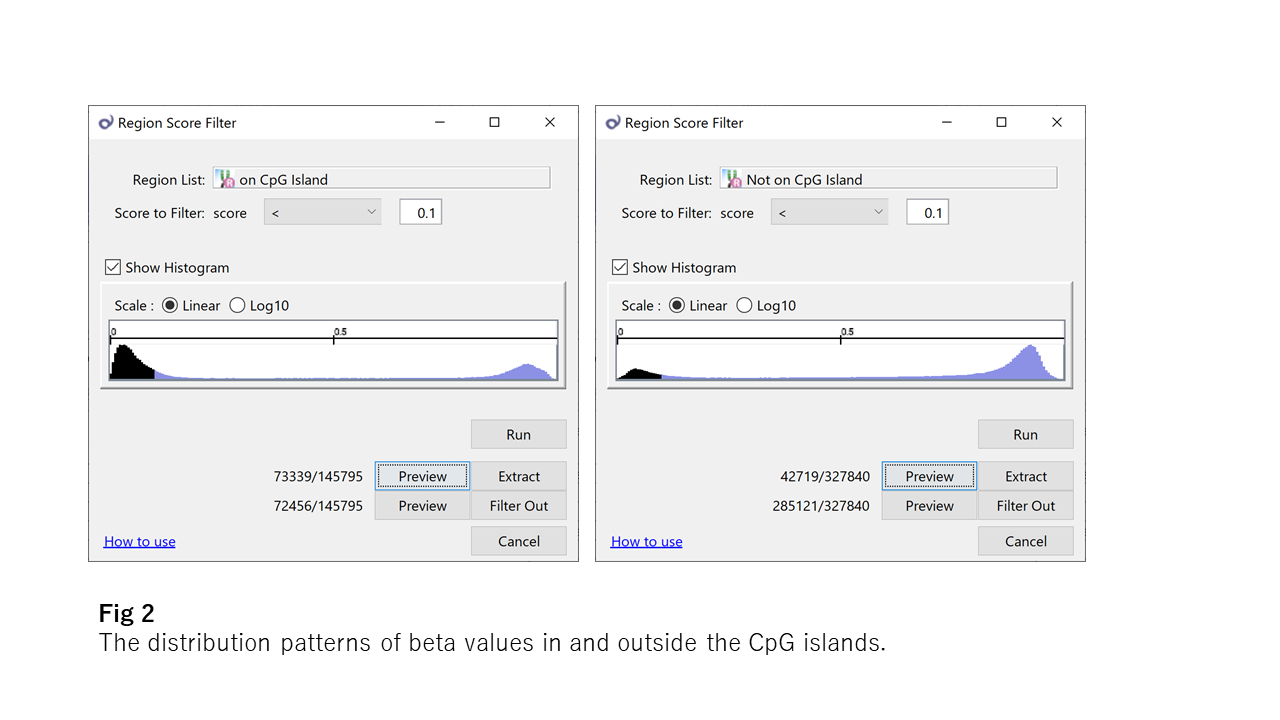
Task: Close the right Region Score Filter dialog
Action: (x=1057, y=122)
